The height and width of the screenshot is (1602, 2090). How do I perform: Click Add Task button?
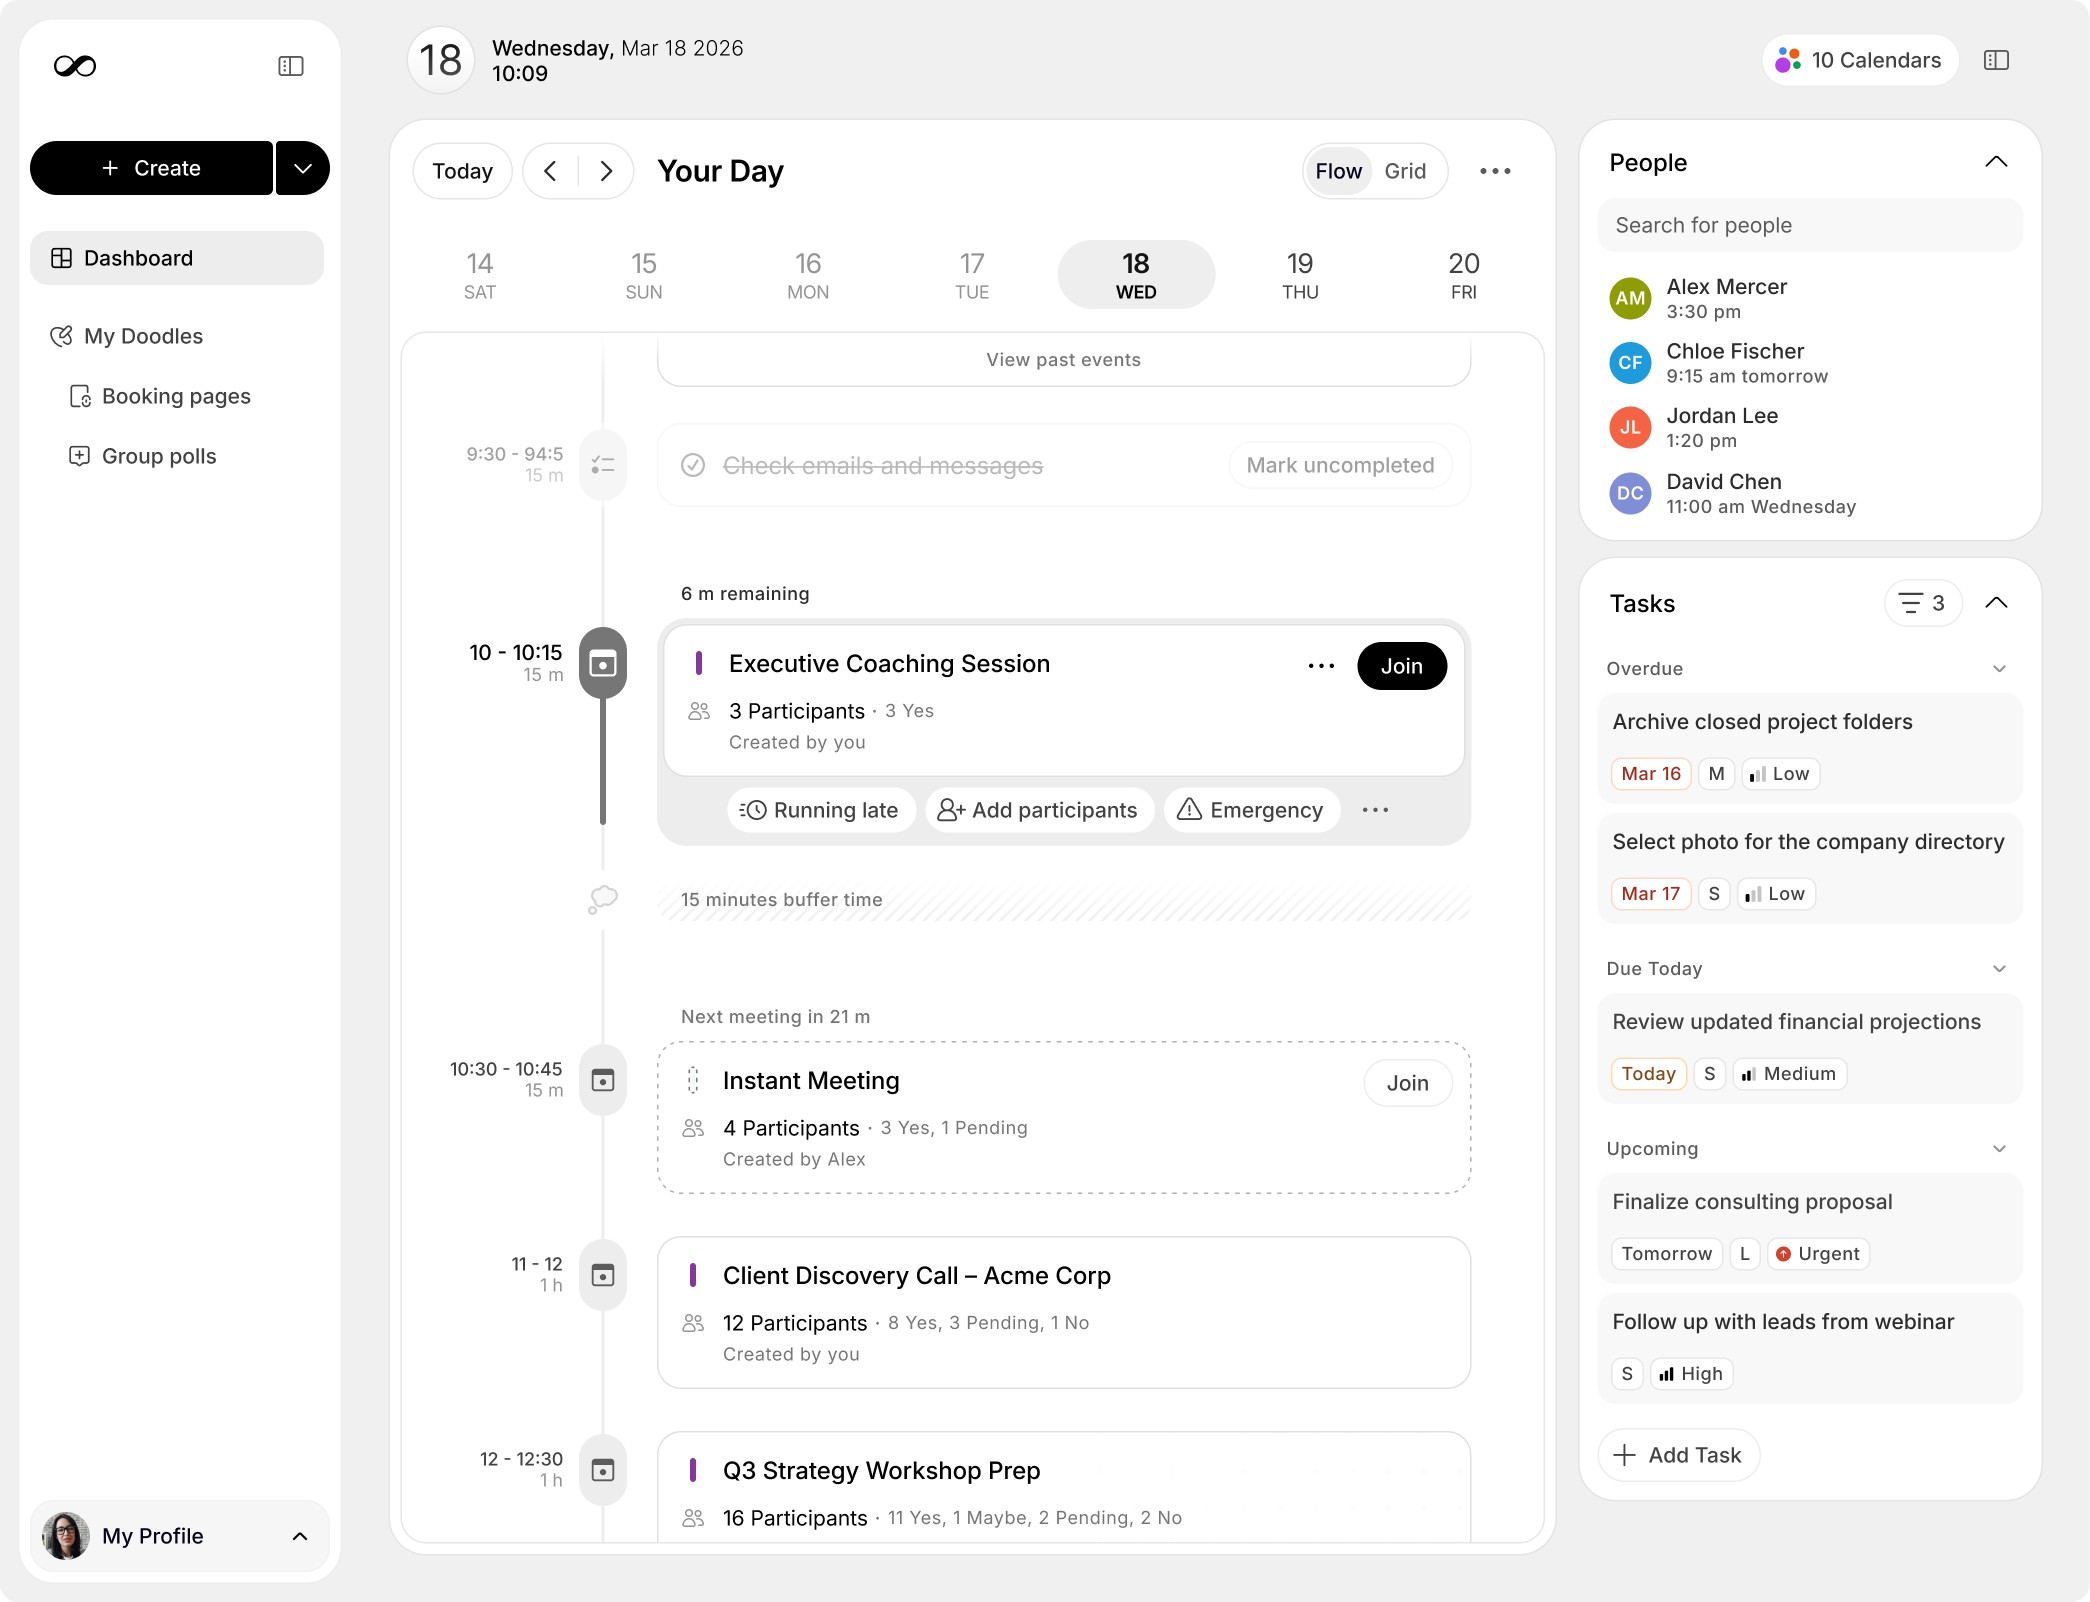1679,1455
